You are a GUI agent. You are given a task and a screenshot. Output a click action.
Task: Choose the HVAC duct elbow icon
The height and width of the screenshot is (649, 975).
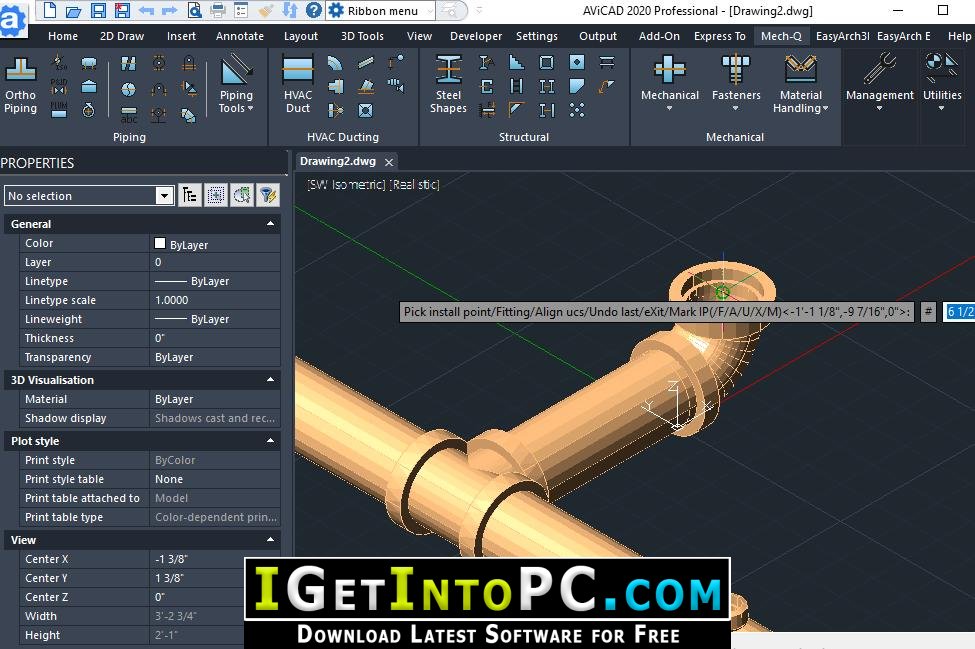335,63
